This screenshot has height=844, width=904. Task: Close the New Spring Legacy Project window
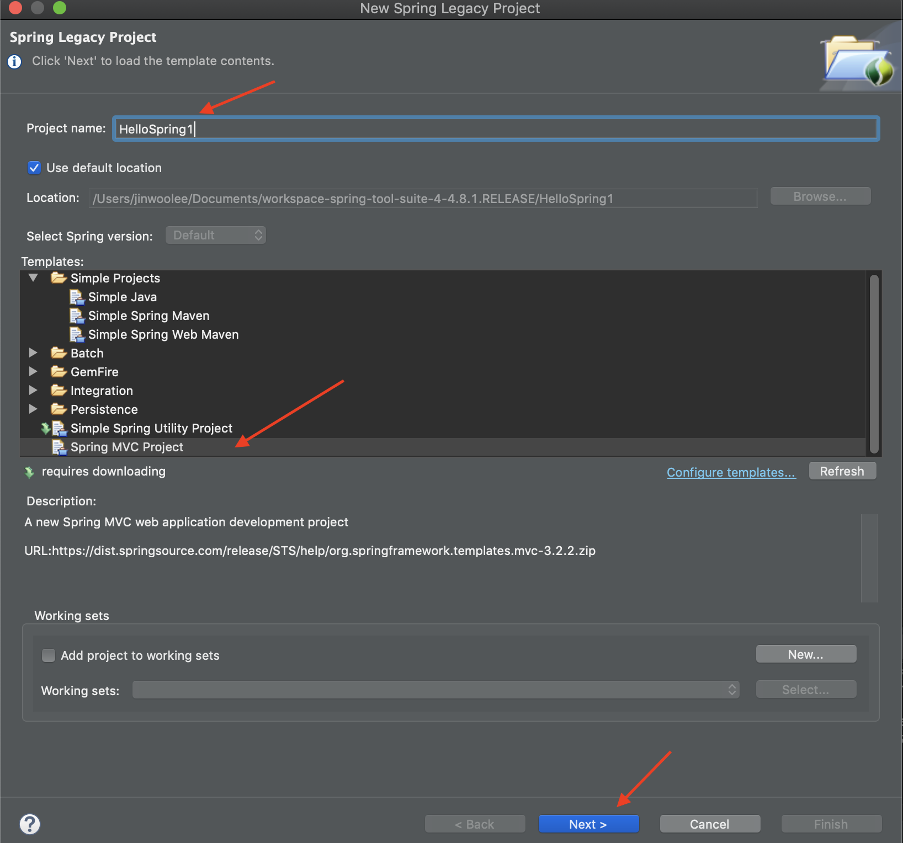15,7
